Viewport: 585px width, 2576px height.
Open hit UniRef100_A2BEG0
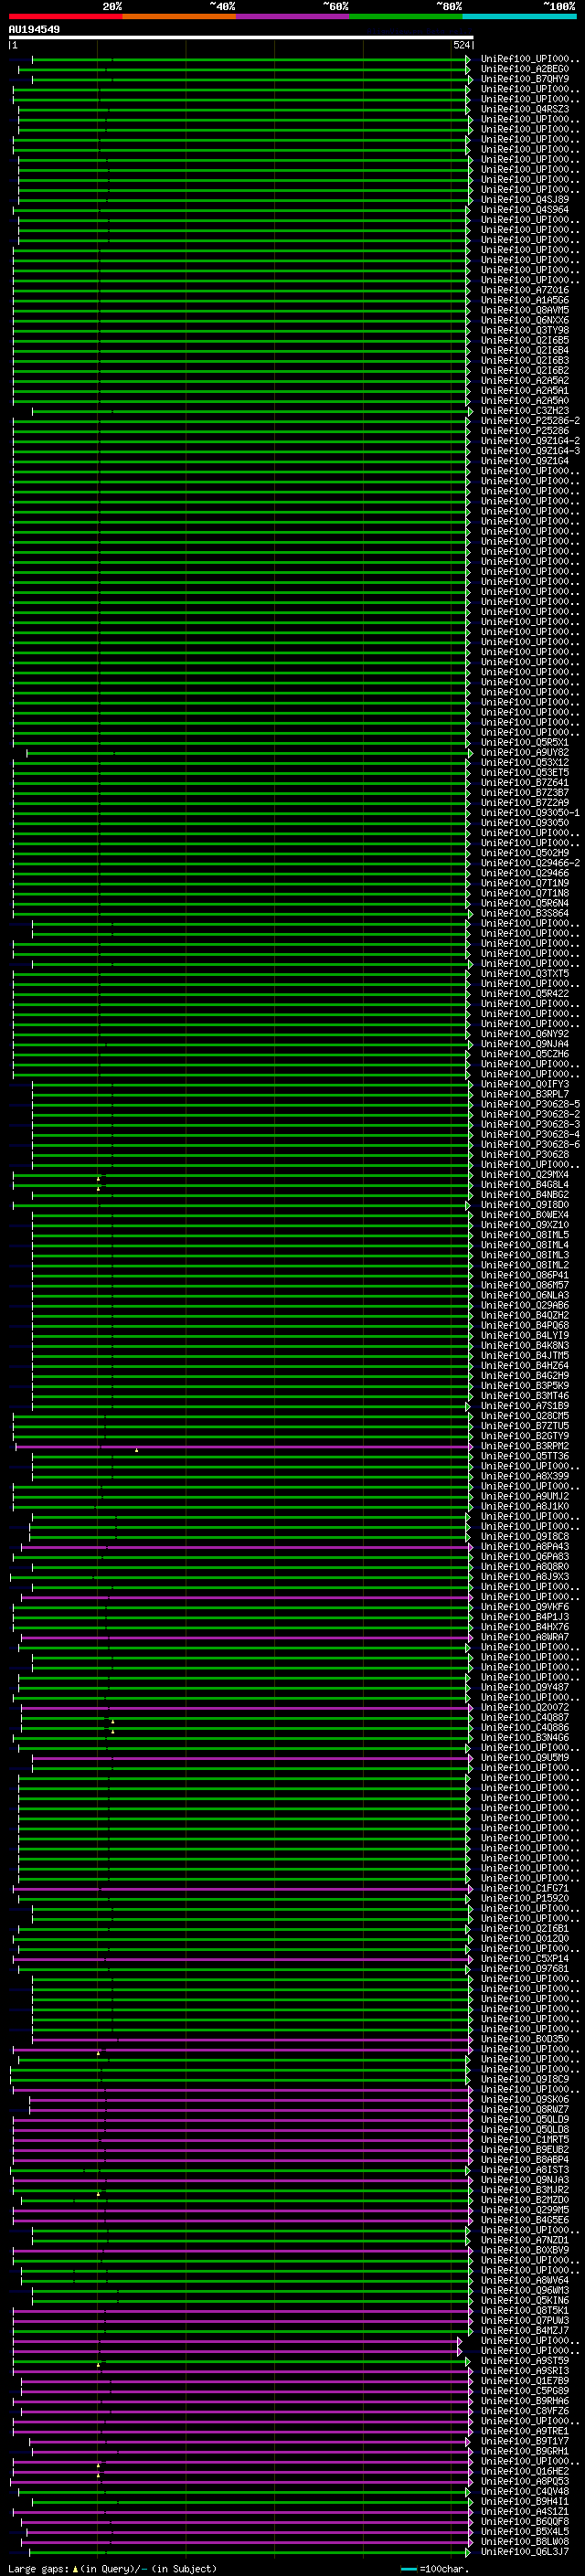[x=525, y=70]
